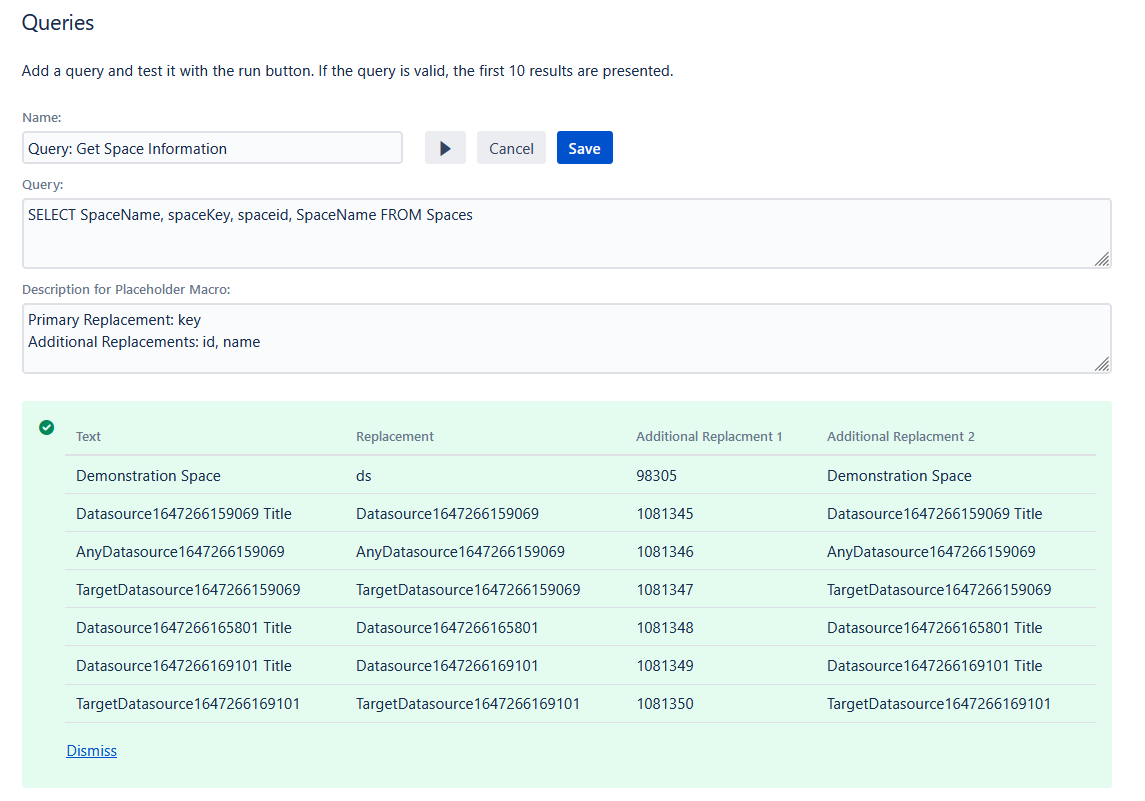Click the 1081347 id cell
Screen dimensions: 1145x801
click(x=664, y=590)
